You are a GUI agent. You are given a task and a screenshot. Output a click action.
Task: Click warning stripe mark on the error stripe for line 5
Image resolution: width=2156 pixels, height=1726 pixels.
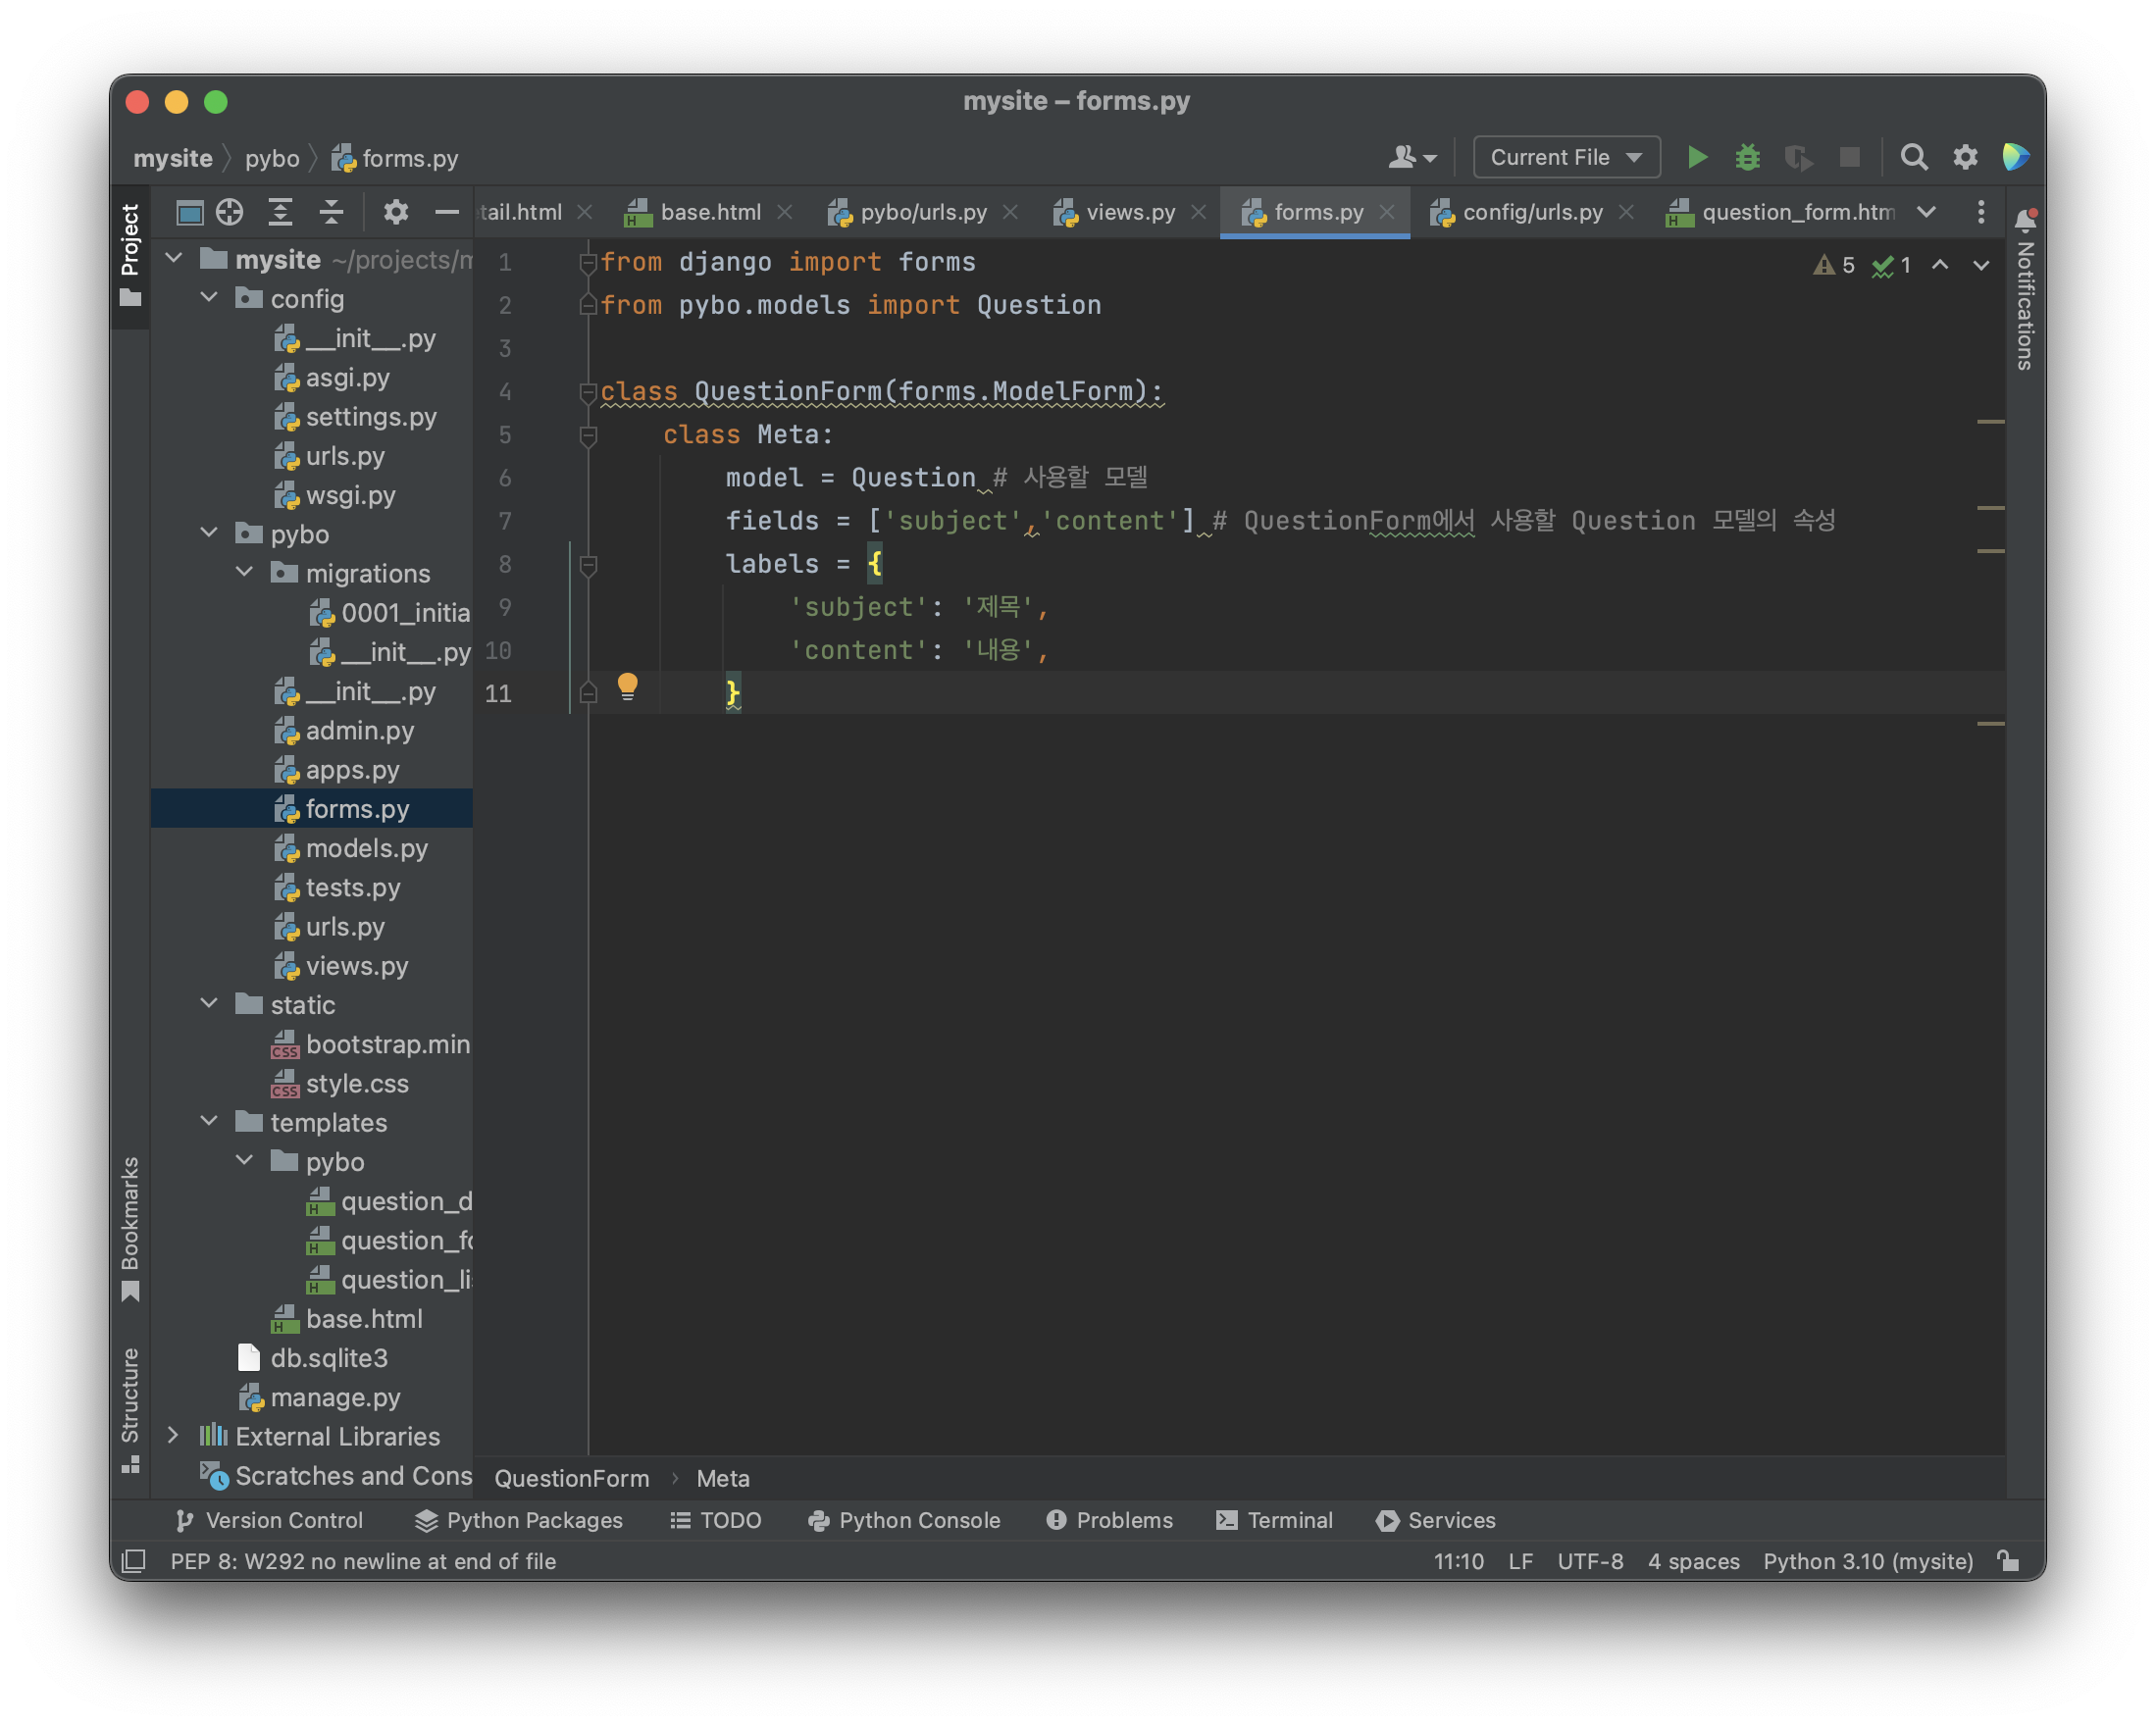[1990, 422]
